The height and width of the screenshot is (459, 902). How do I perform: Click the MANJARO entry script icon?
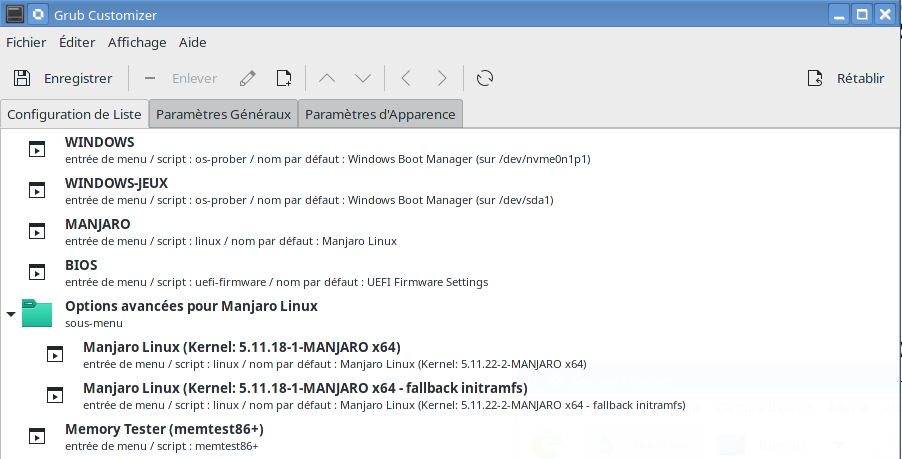coord(37,231)
